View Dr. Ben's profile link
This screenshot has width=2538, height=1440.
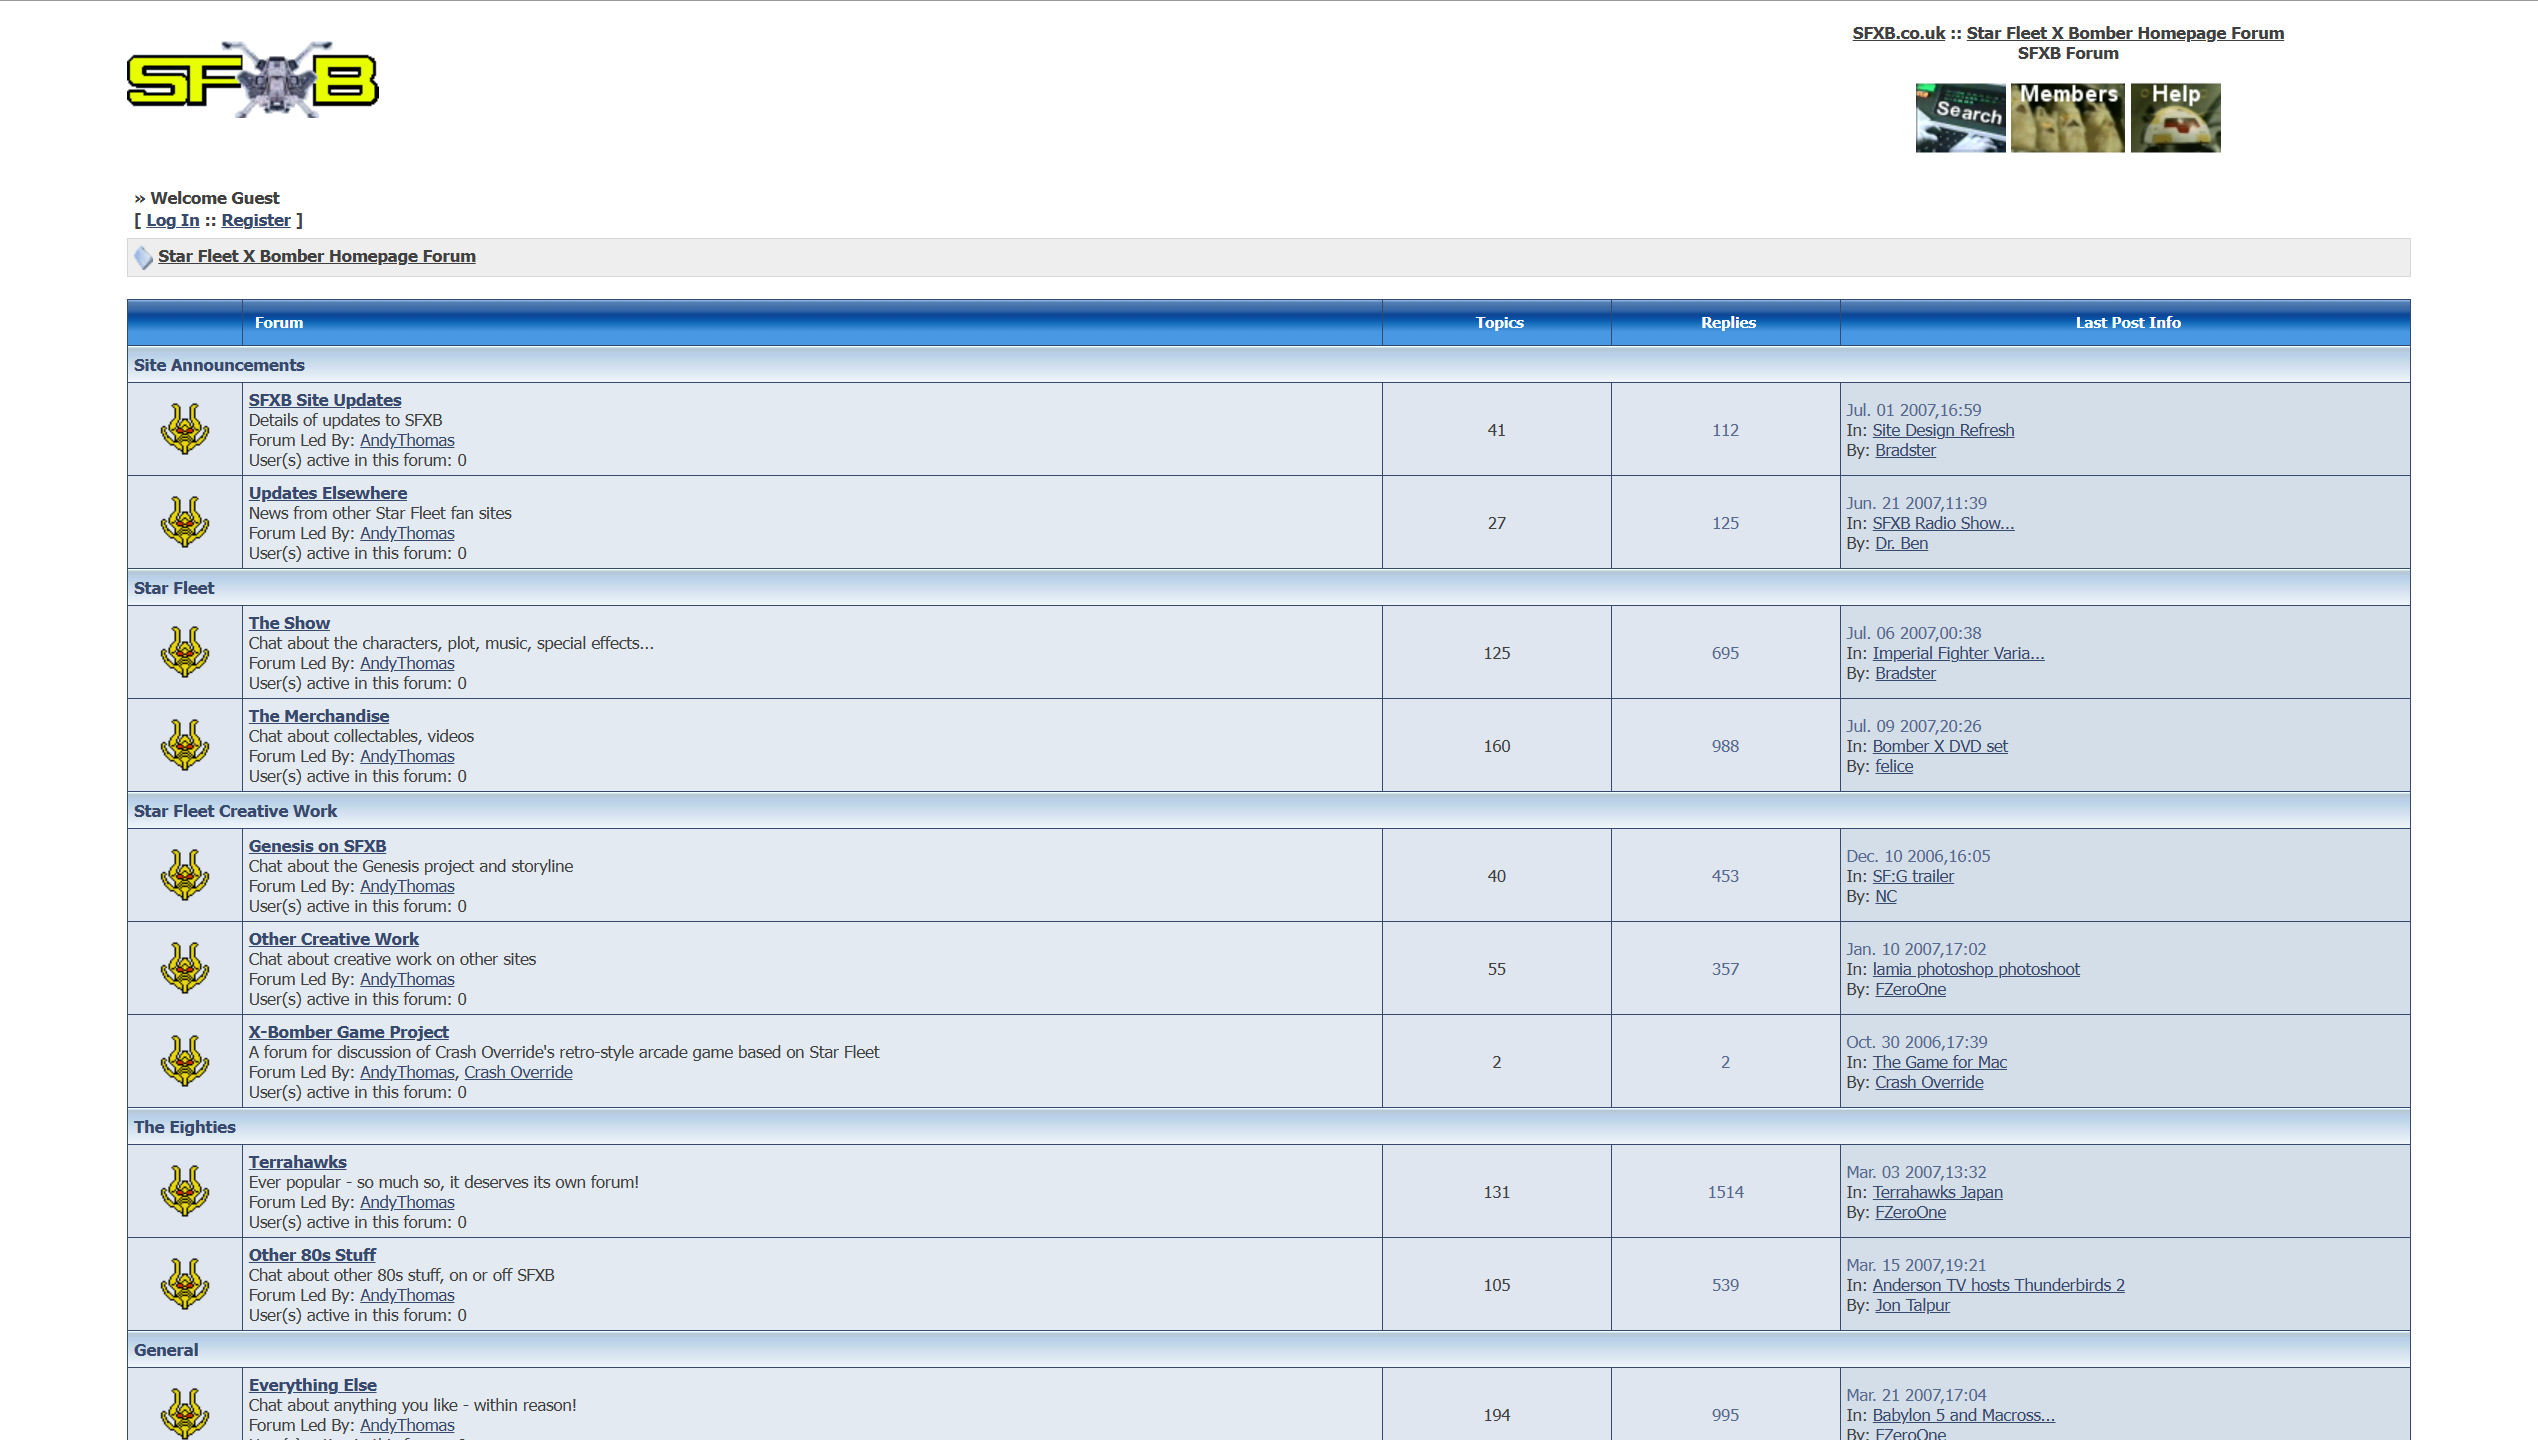click(1901, 543)
